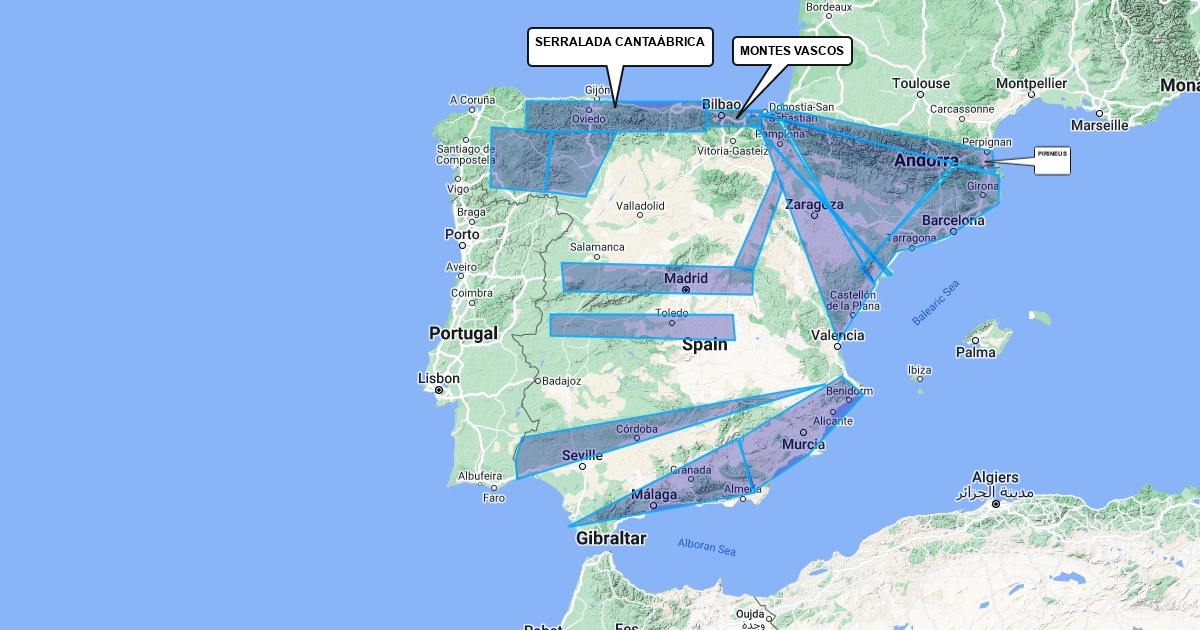Image resolution: width=1200 pixels, height=630 pixels.
Task: Click the Valencia city dot marker
Action: click(x=838, y=346)
